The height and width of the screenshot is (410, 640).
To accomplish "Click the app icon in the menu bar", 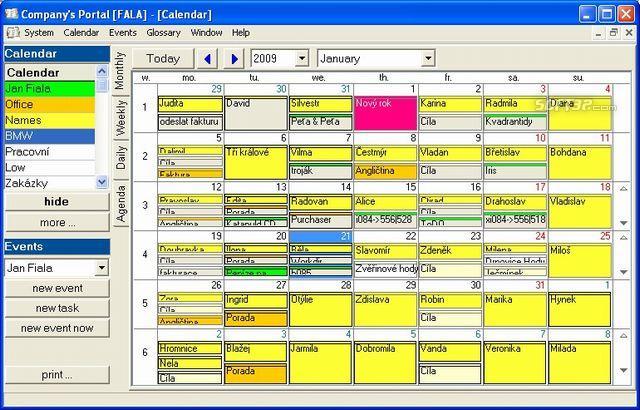I will pyautogui.click(x=13, y=33).
